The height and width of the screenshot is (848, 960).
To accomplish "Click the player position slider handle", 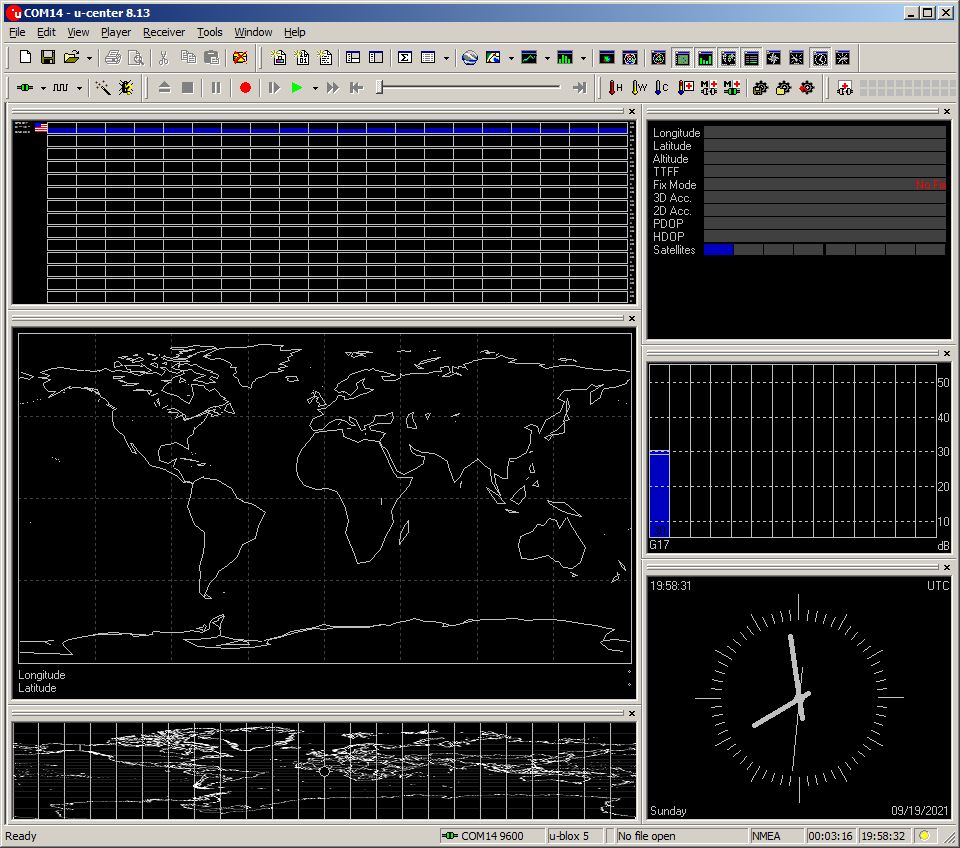I will 380,88.
